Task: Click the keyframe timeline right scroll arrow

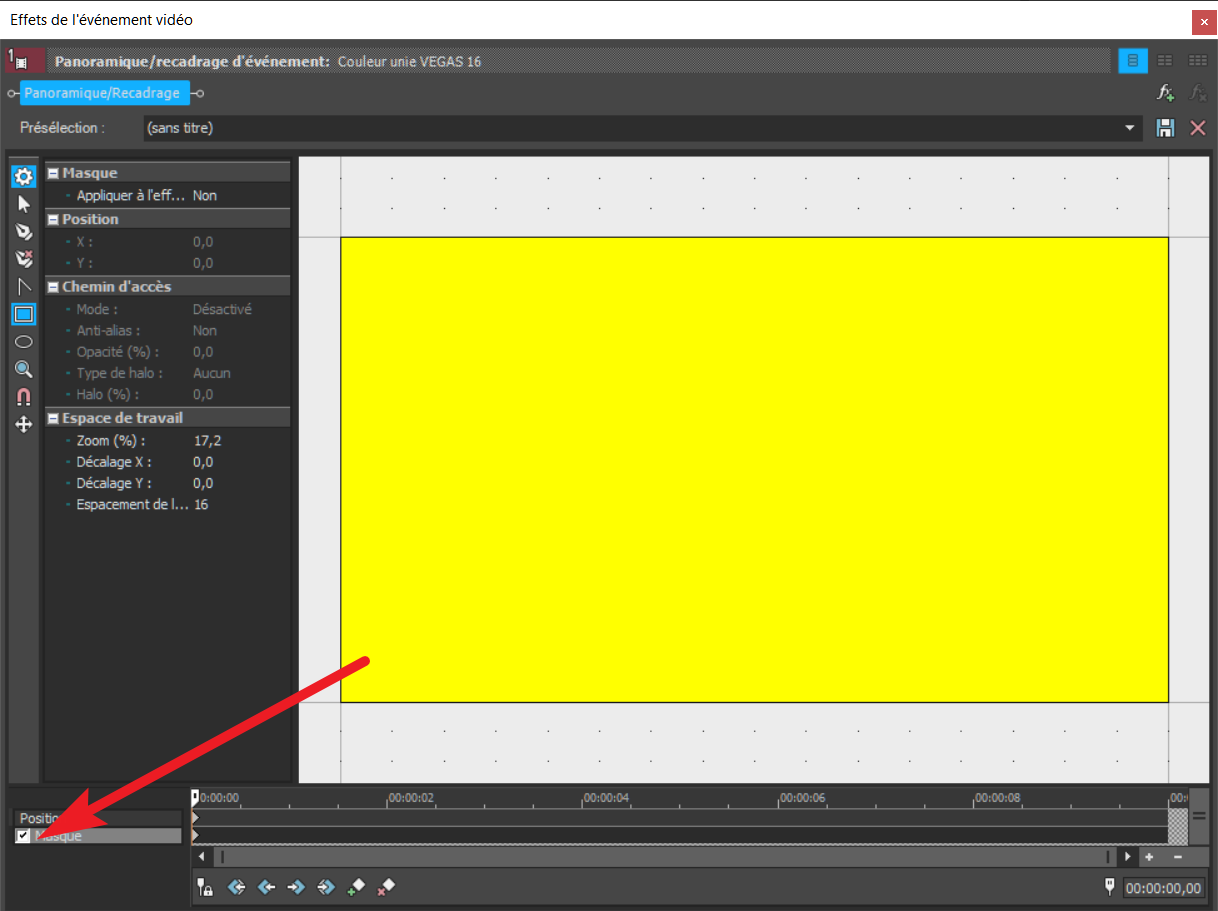Action: (1128, 857)
